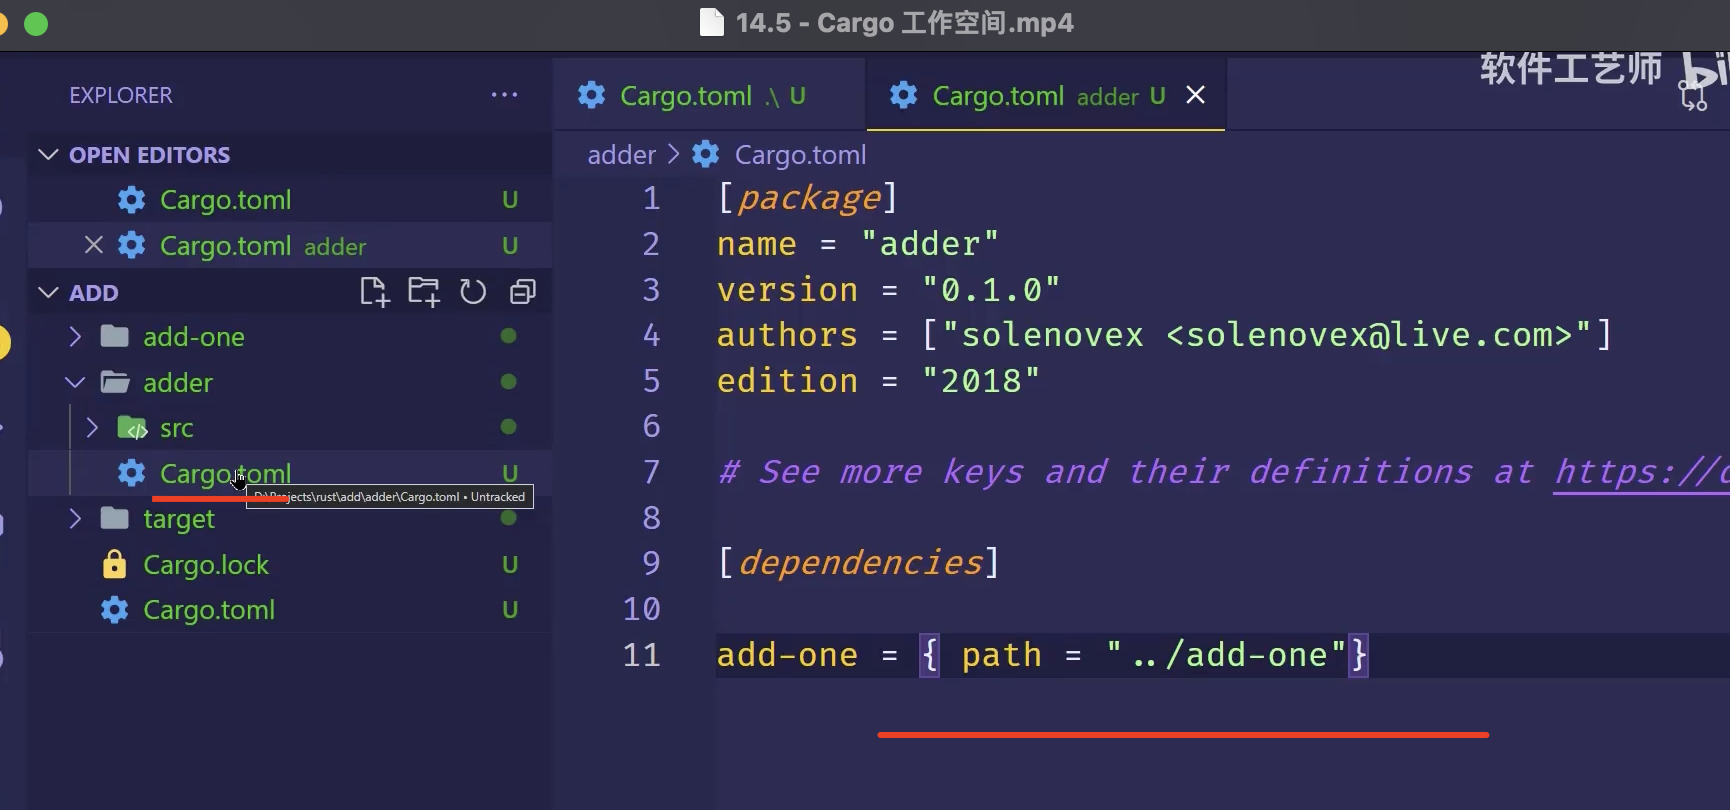Click the New Folder icon in explorer

click(x=423, y=292)
